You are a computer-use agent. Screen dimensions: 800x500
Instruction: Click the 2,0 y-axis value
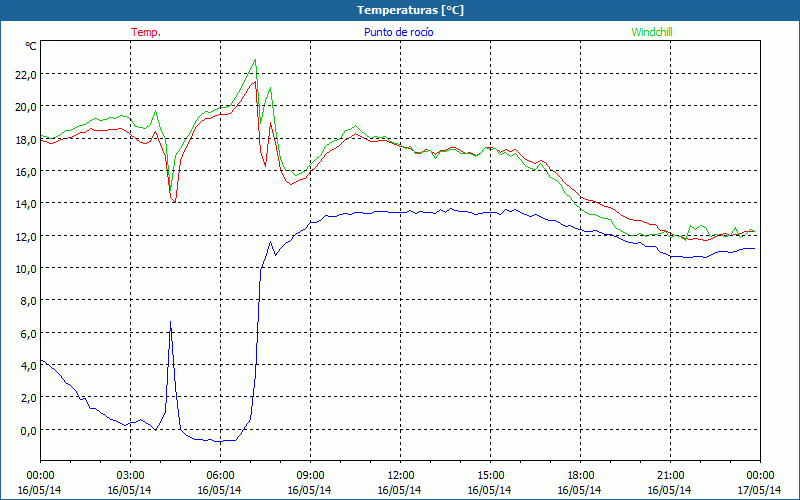click(x=29, y=398)
